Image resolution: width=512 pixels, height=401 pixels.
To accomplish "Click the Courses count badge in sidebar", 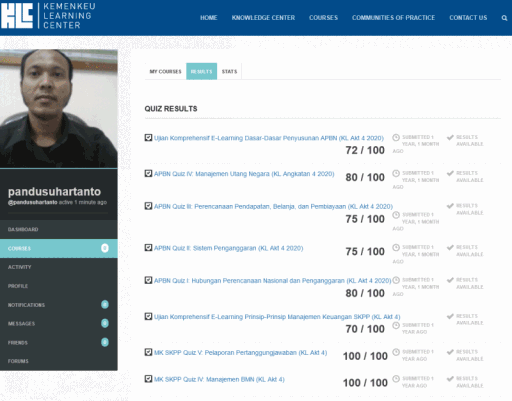I will pyautogui.click(x=105, y=248).
